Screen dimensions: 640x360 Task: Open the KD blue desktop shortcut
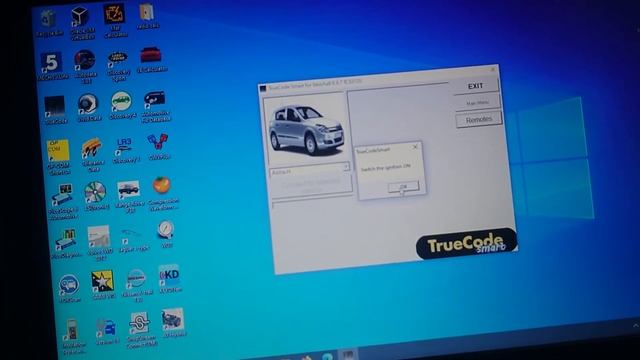(169, 276)
